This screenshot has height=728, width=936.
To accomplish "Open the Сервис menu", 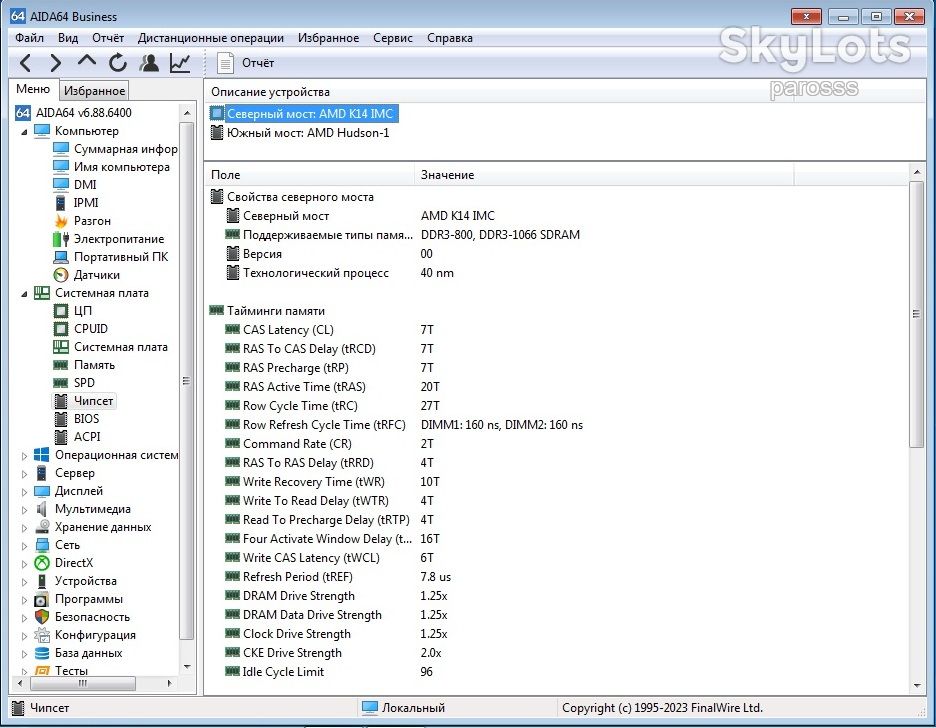I will click(393, 38).
